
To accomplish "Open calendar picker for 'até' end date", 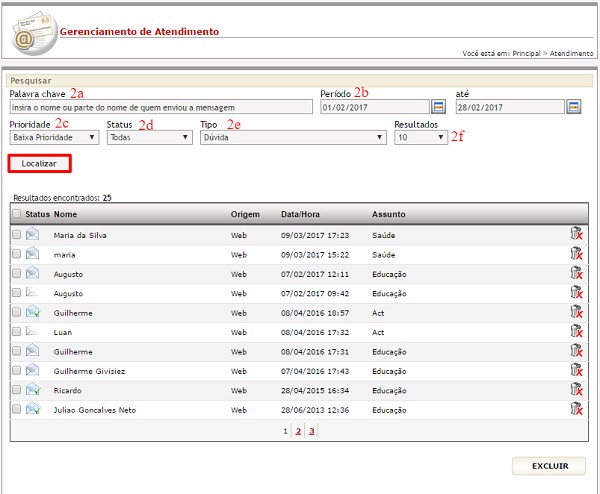I will (x=574, y=107).
